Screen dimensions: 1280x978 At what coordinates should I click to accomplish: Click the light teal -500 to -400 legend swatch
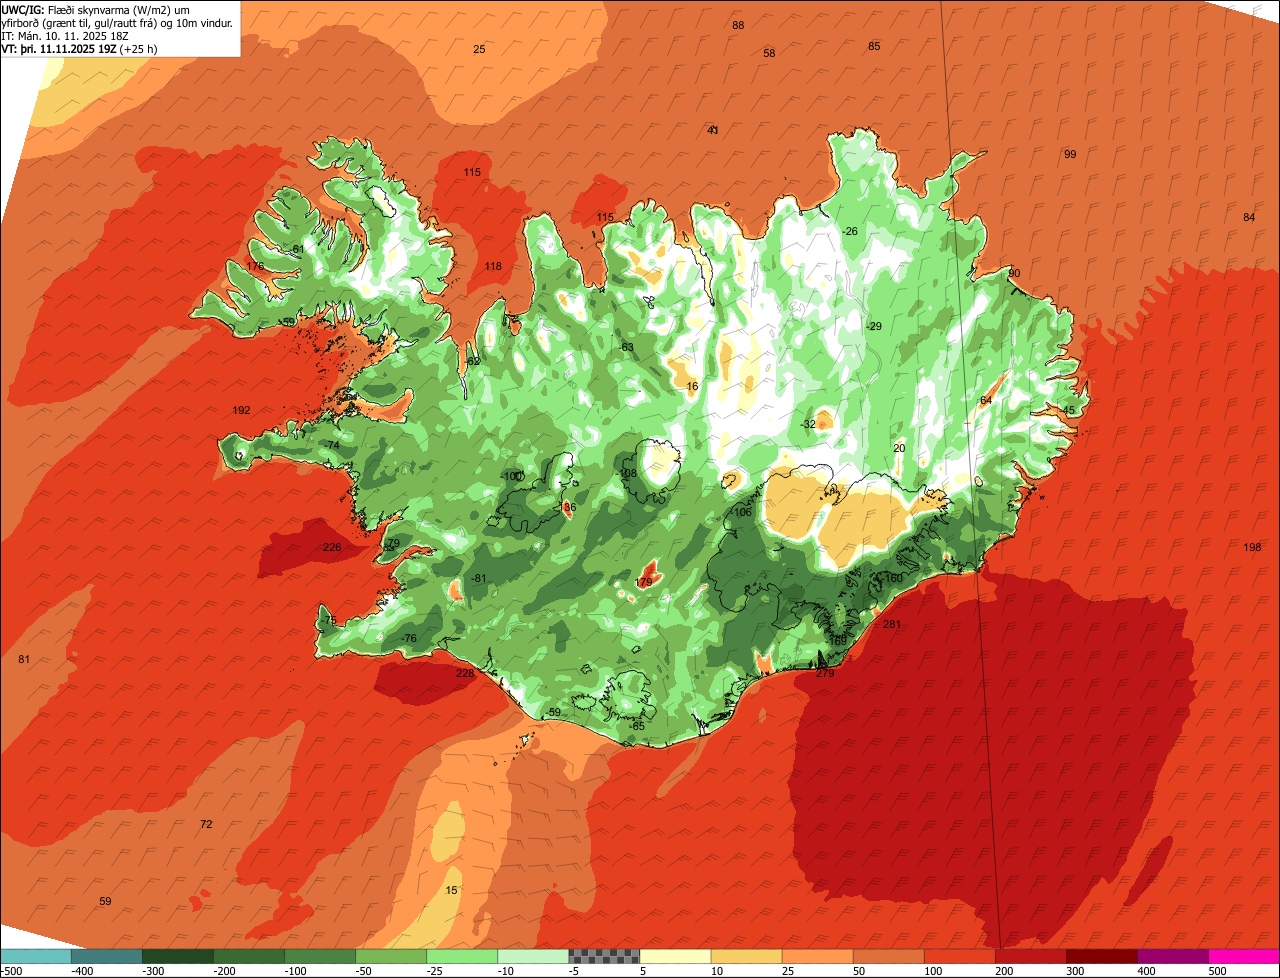pyautogui.click(x=35, y=956)
